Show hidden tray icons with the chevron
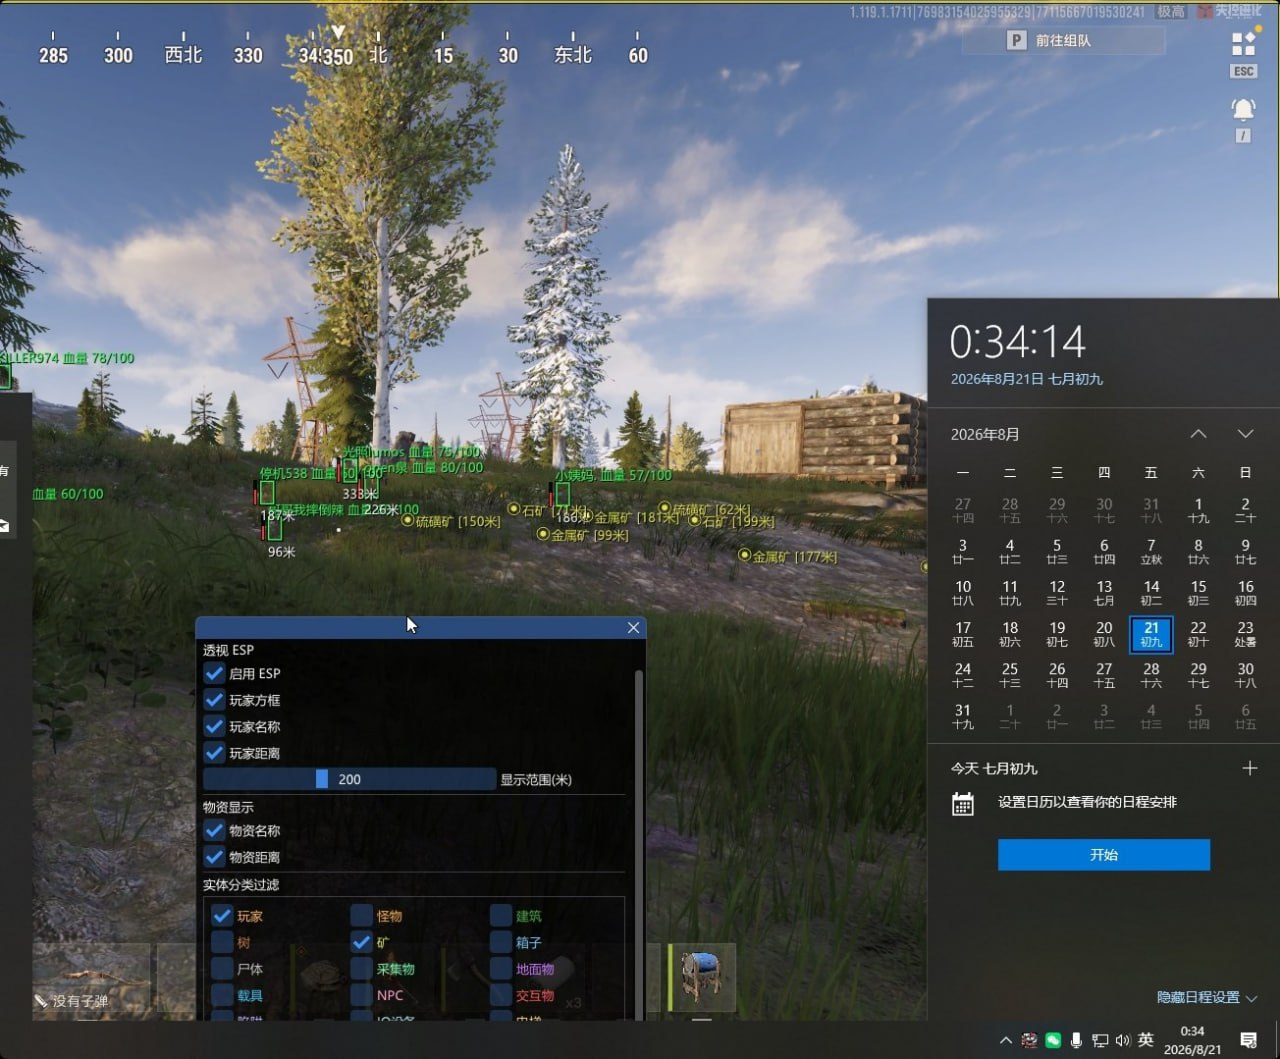 point(1006,1040)
